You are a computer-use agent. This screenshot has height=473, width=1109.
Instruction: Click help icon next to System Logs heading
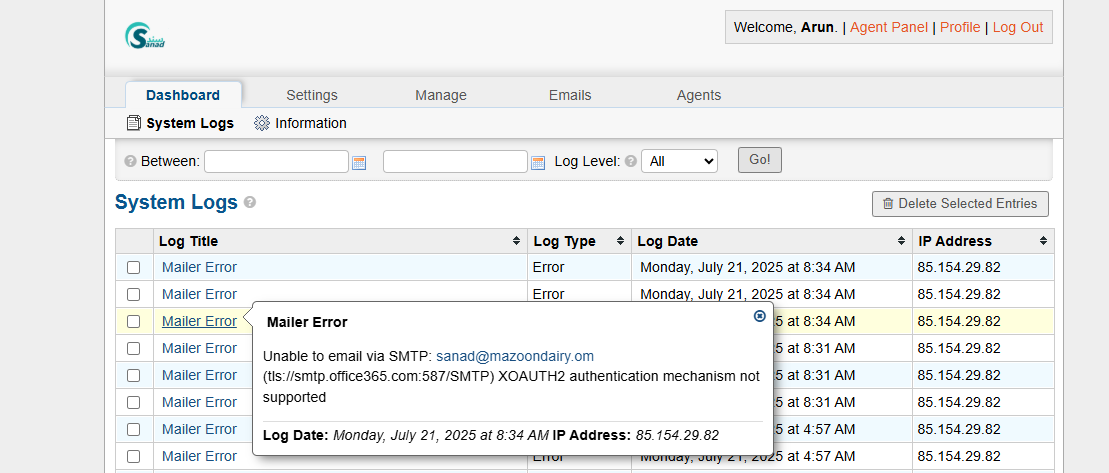coord(250,202)
